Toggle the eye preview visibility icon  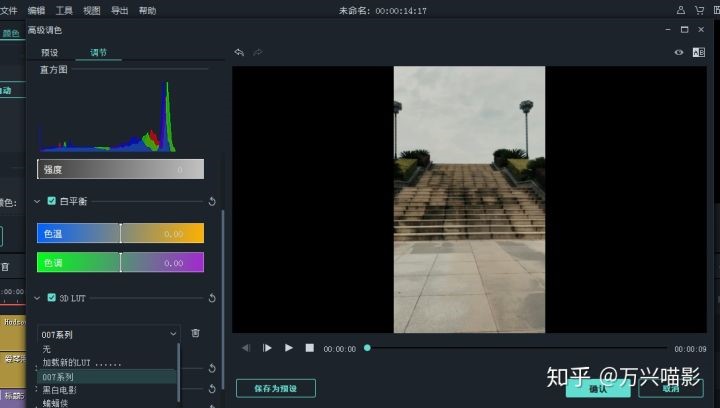click(679, 52)
